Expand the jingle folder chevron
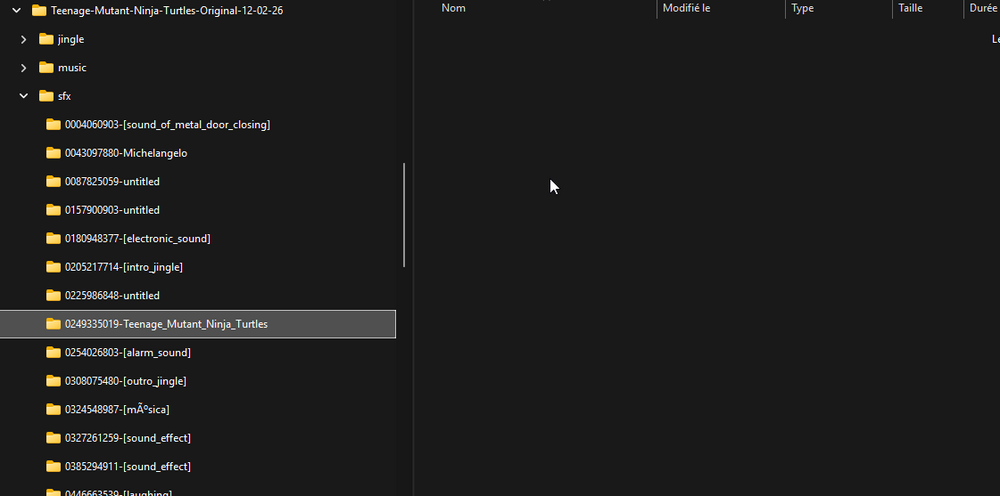Viewport: 1000px width, 496px height. coord(23,39)
